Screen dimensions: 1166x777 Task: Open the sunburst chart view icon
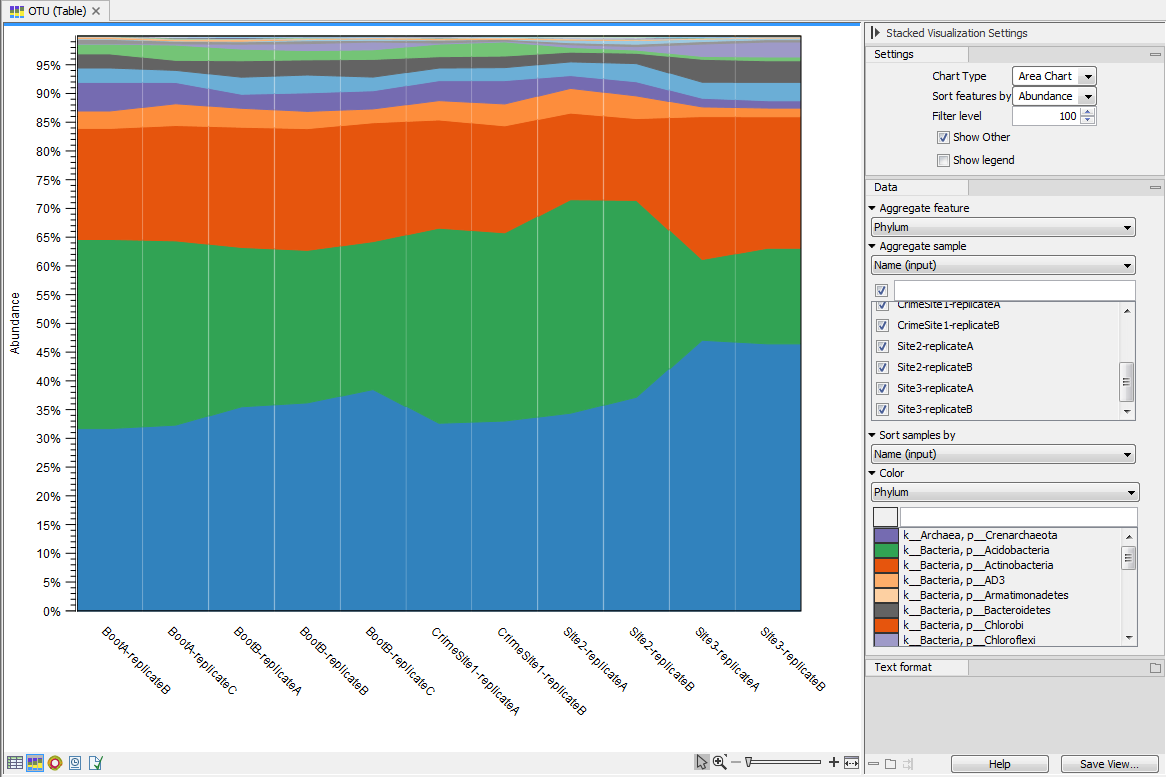coord(55,763)
